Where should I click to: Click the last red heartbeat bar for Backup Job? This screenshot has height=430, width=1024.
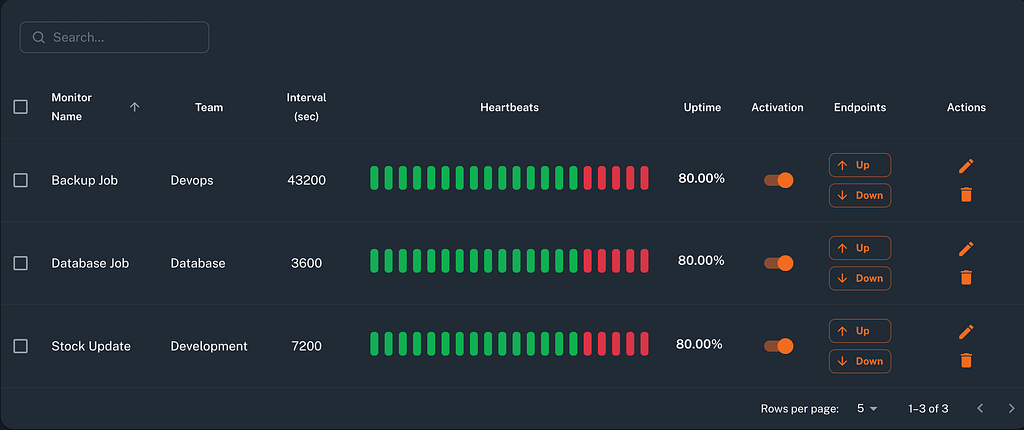[x=645, y=178]
